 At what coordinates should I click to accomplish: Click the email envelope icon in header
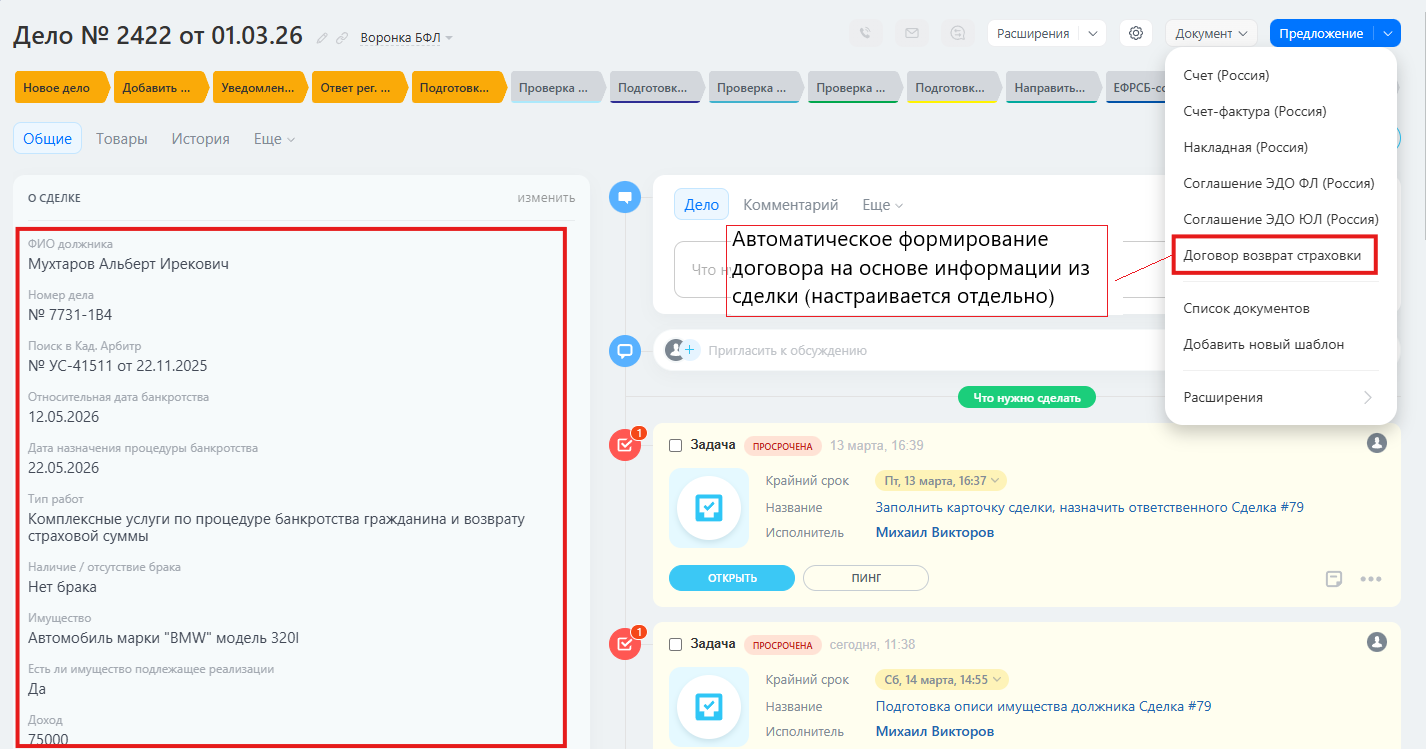[x=911, y=33]
